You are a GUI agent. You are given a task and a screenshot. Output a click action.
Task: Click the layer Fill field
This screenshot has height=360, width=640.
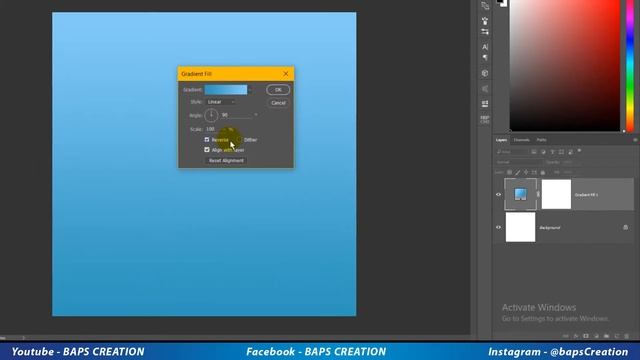[571, 172]
